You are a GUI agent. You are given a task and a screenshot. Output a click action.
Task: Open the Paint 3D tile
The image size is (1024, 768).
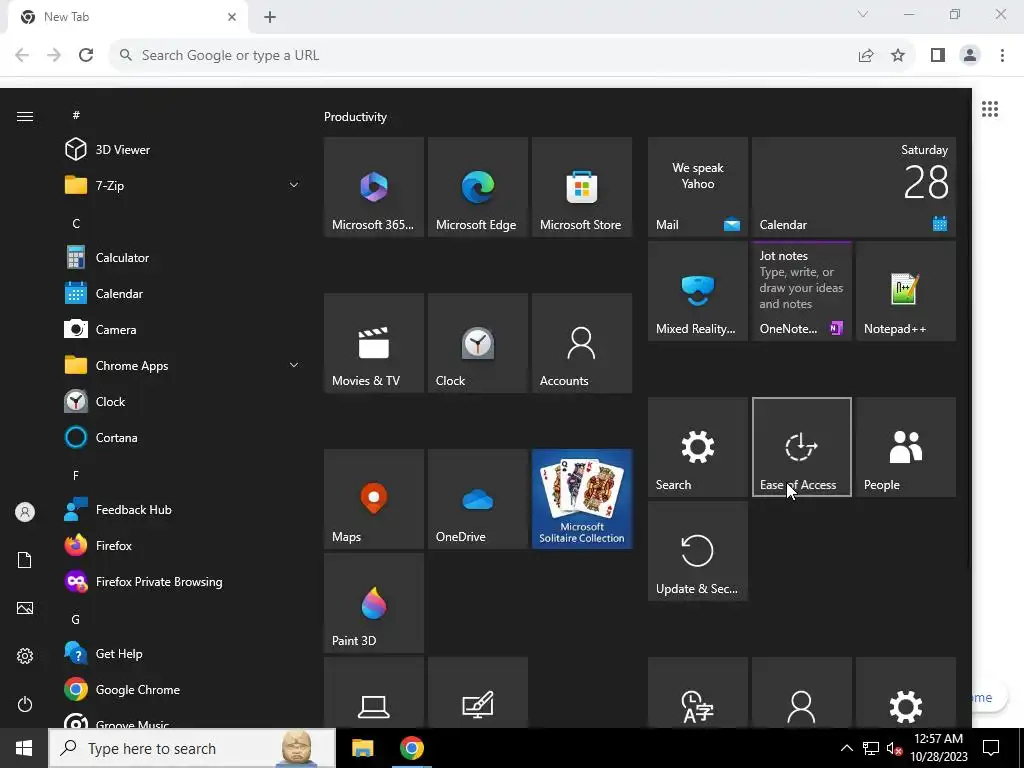[x=374, y=603]
